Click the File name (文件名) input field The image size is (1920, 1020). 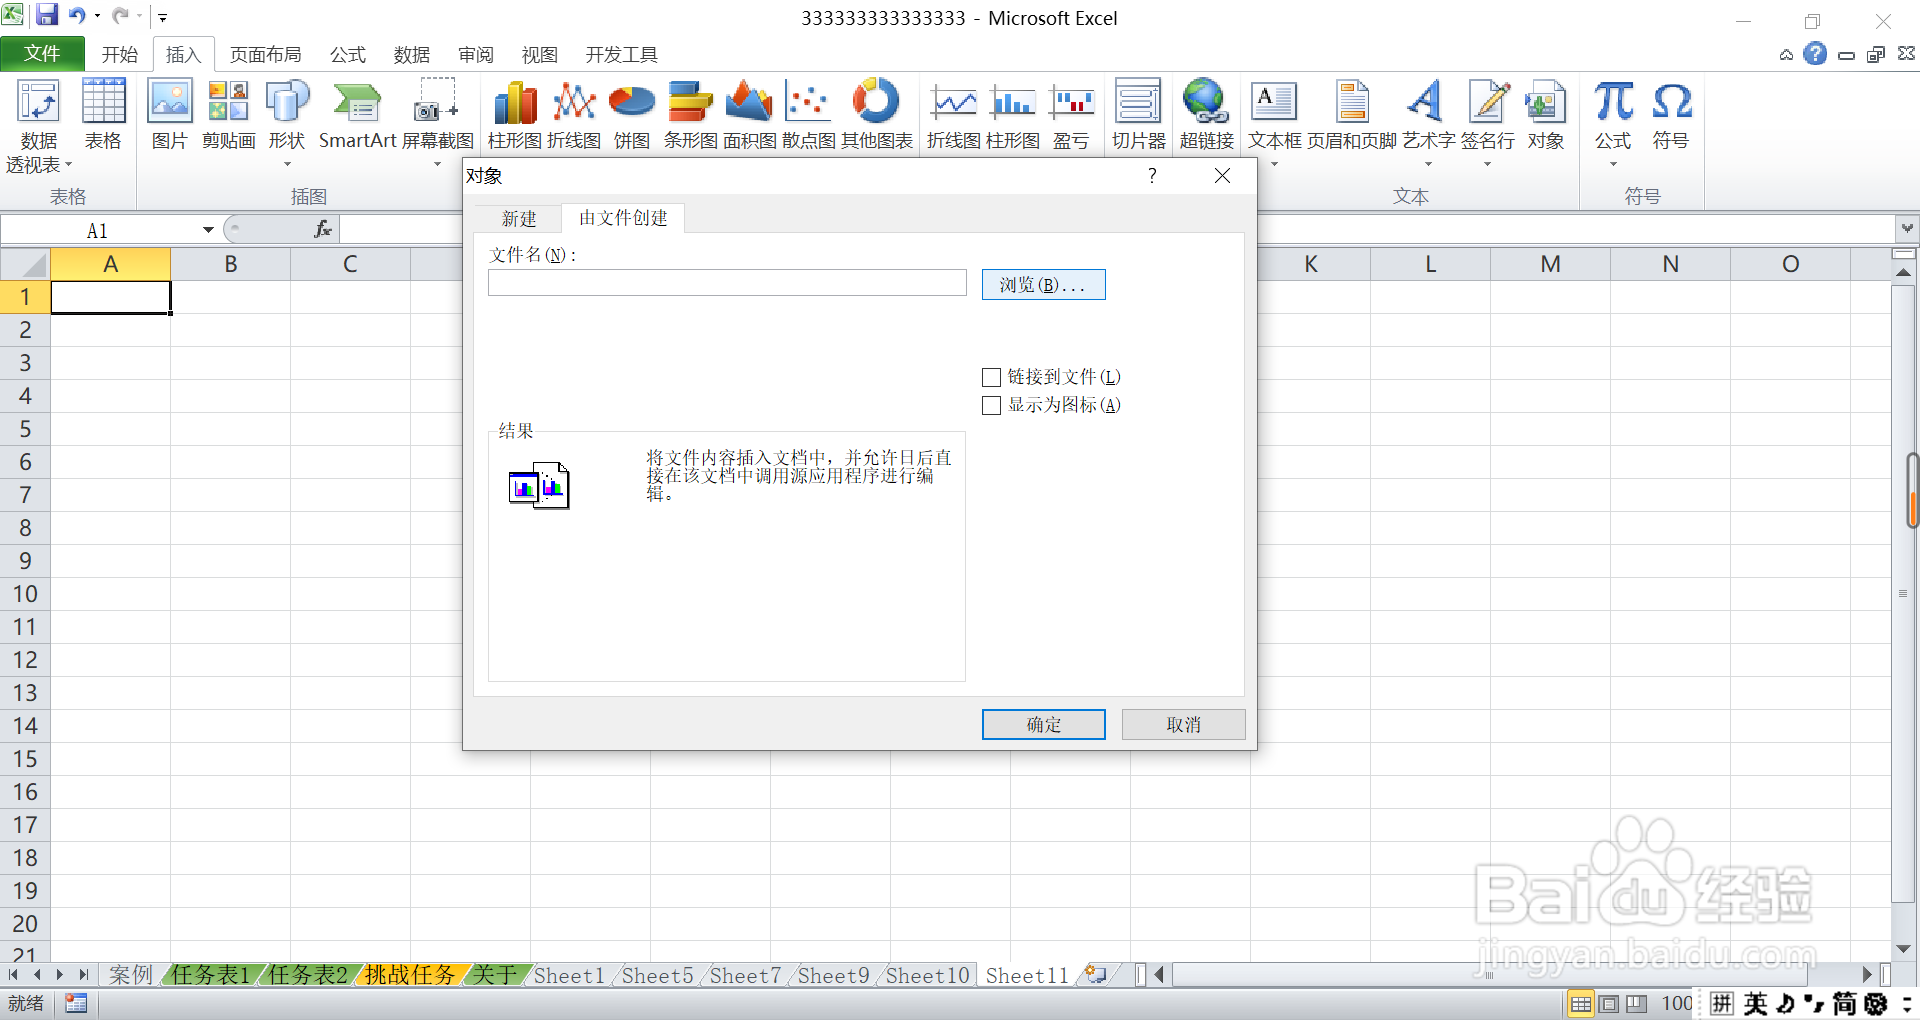727,283
